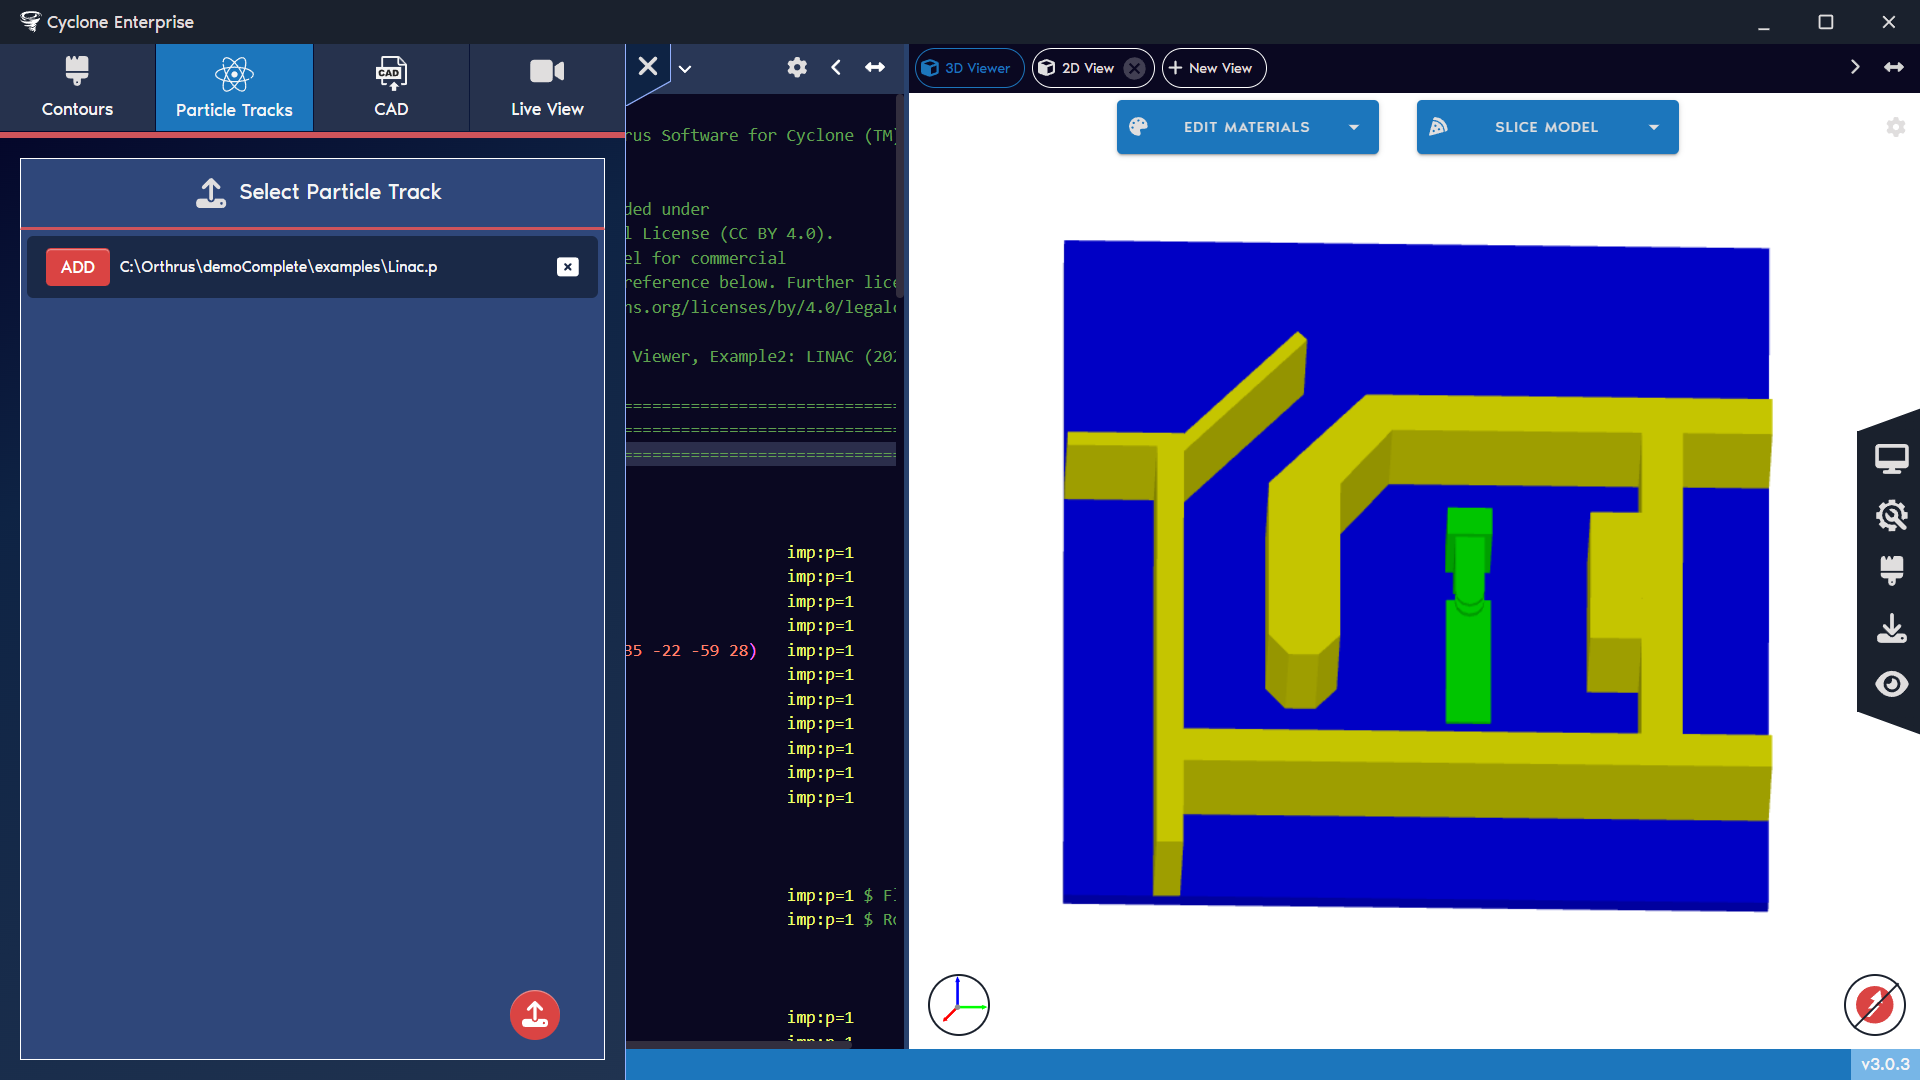The width and height of the screenshot is (1920, 1080).
Task: Switch to the 3D Viewer tab
Action: pos(968,67)
